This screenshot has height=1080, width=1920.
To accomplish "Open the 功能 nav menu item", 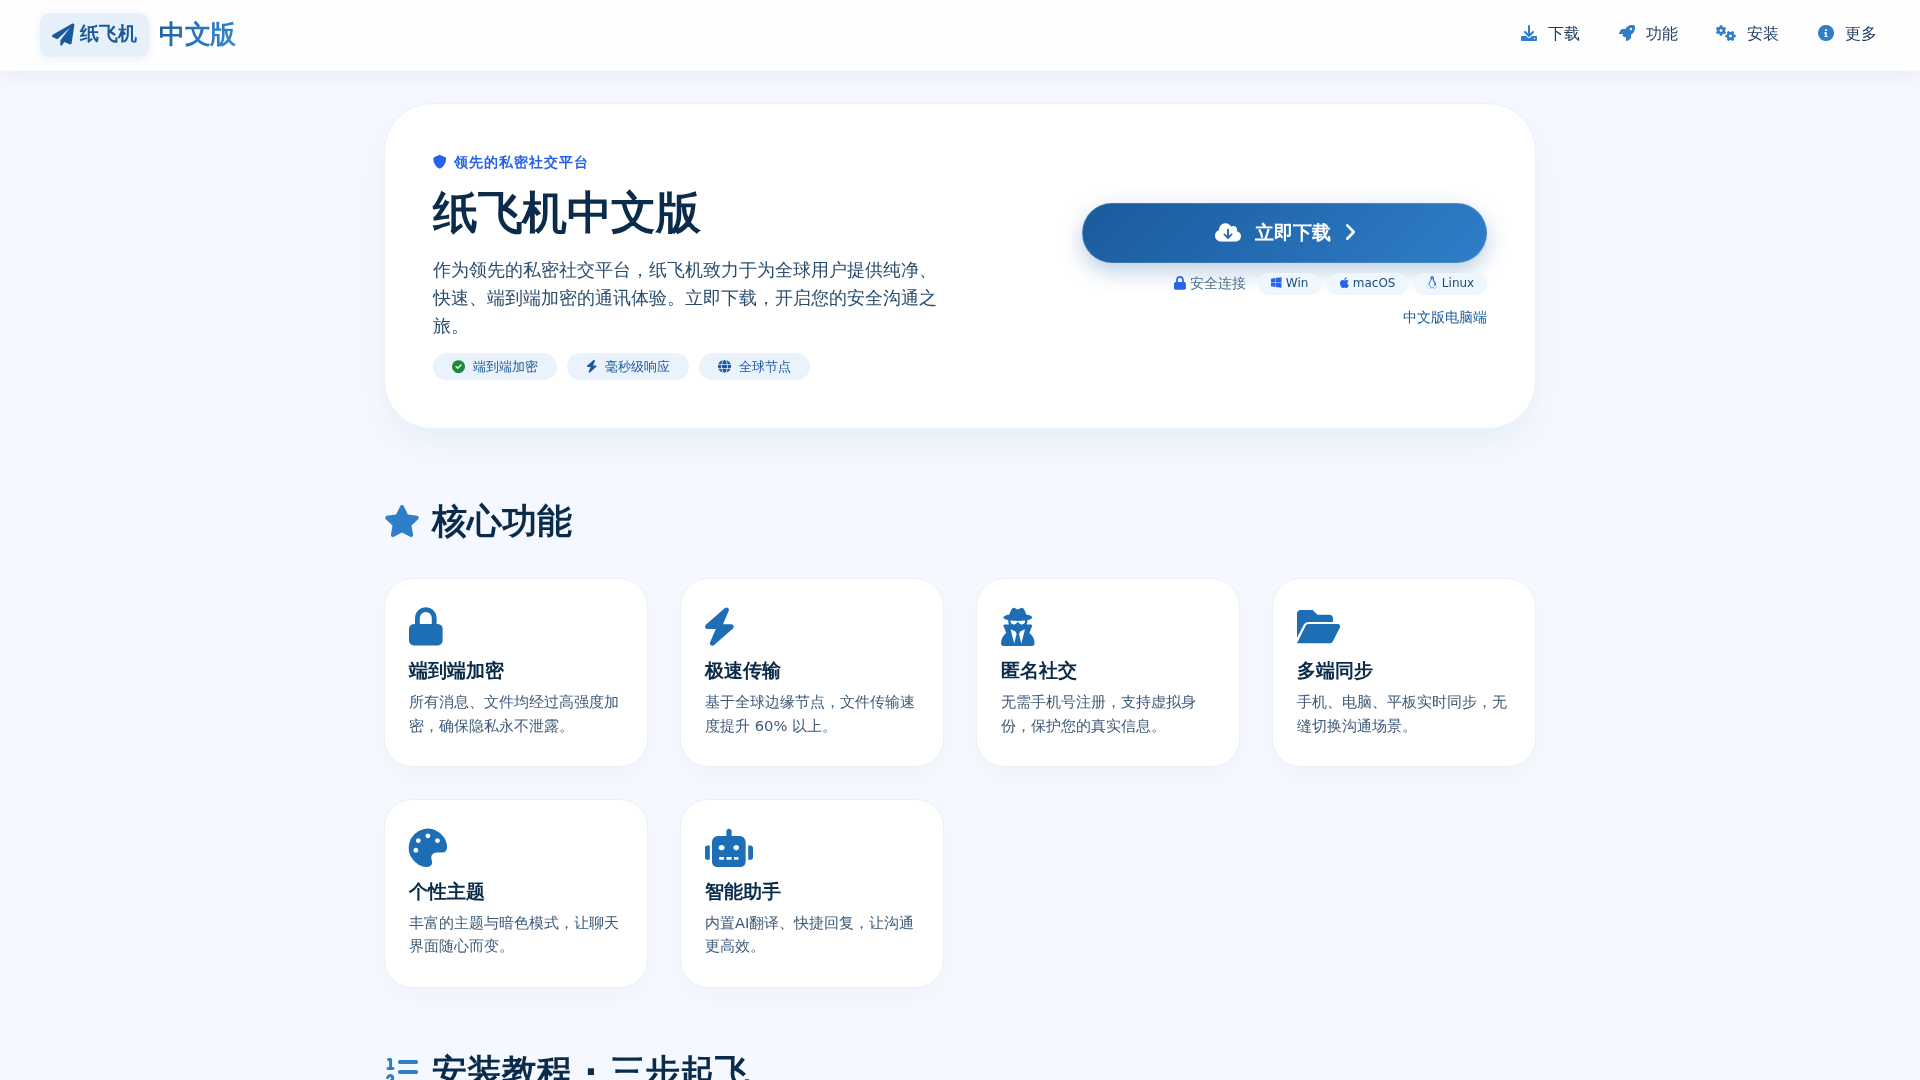I will click(1648, 34).
